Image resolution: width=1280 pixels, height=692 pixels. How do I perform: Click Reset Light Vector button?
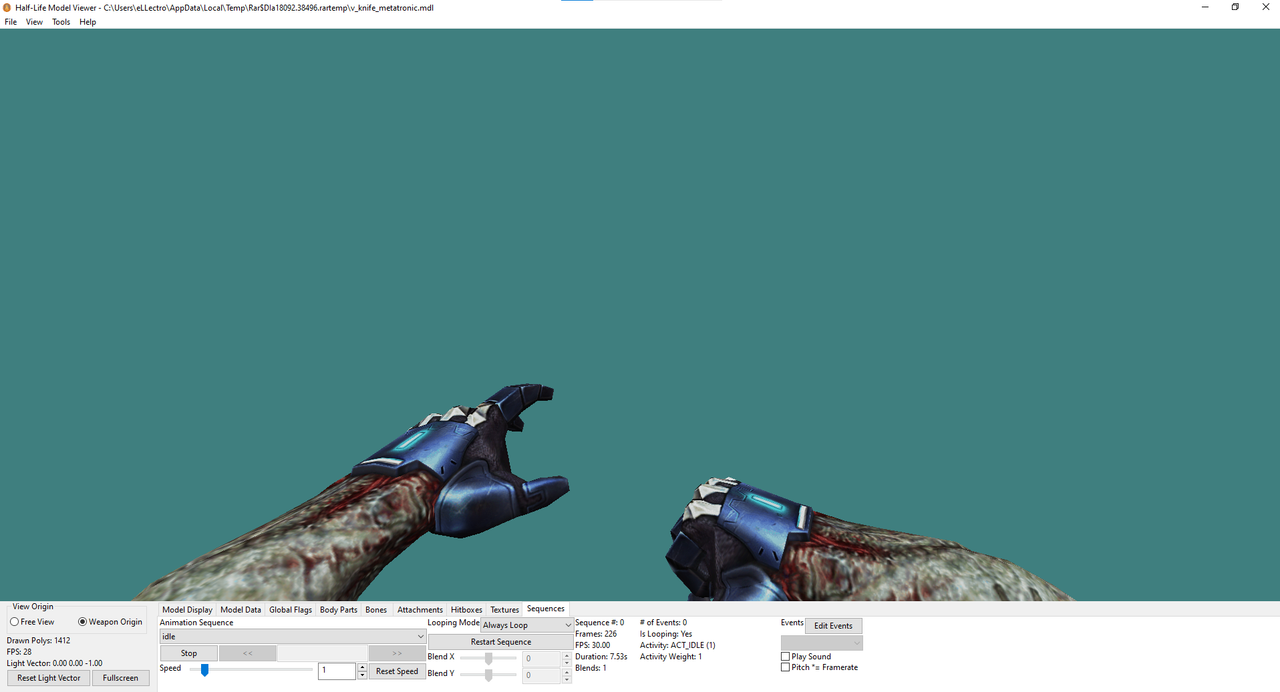(x=49, y=678)
